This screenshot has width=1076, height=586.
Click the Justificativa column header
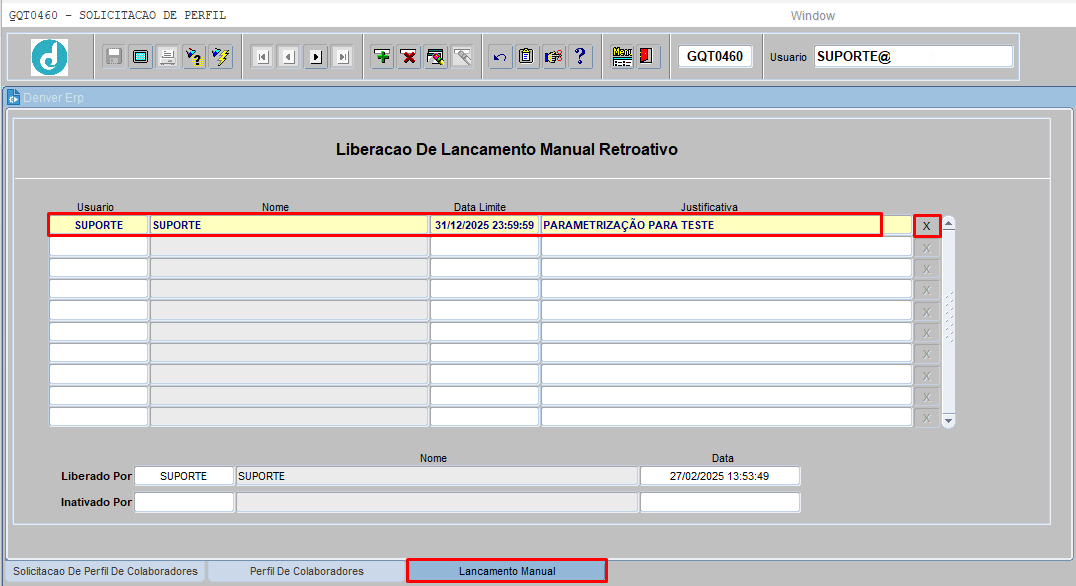coord(709,207)
